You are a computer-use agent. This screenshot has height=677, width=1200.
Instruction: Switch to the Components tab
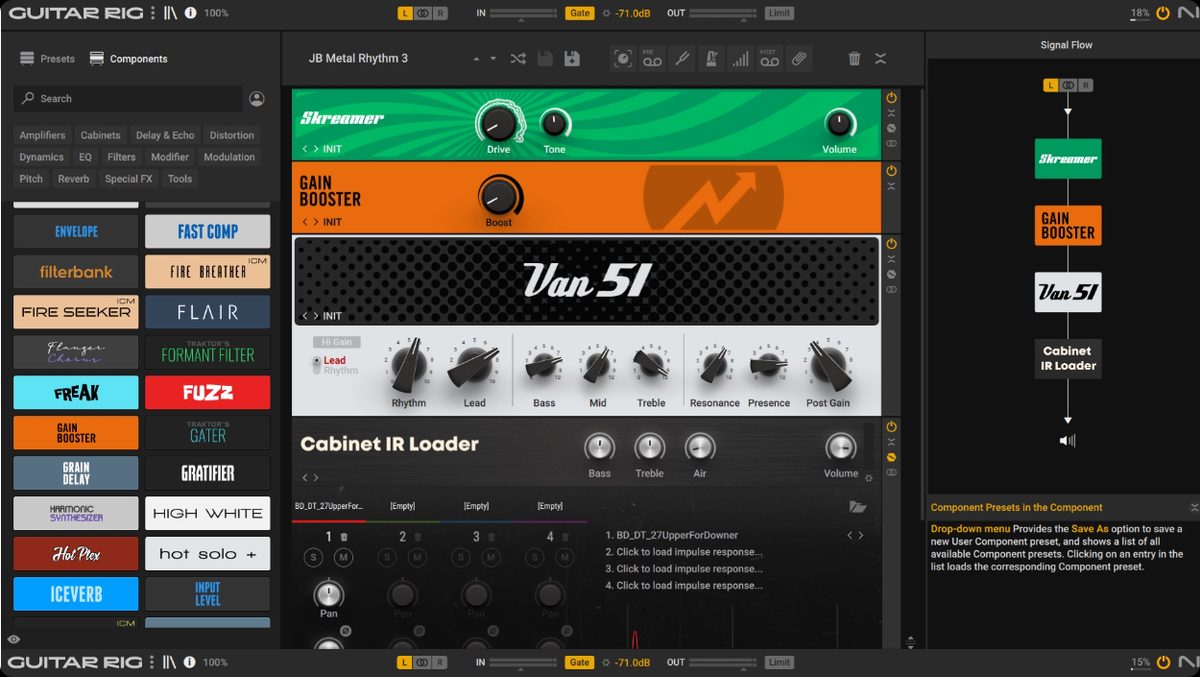click(128, 59)
